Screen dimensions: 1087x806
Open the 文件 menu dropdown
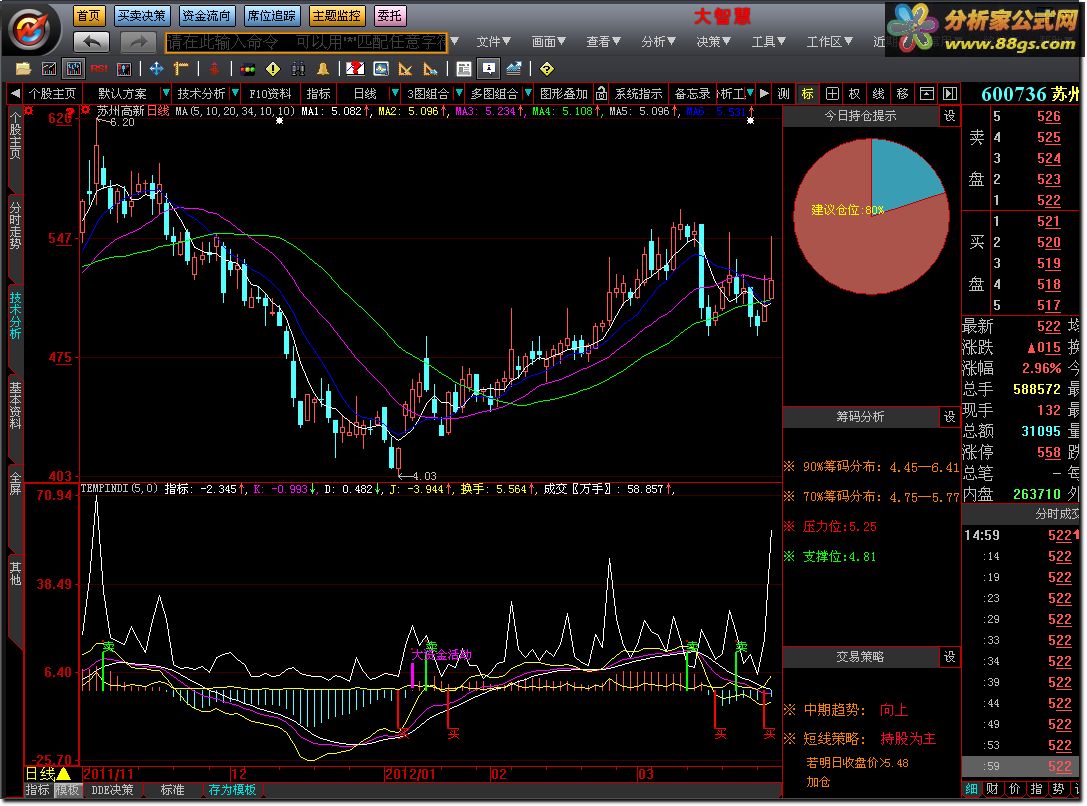pyautogui.click(x=494, y=42)
